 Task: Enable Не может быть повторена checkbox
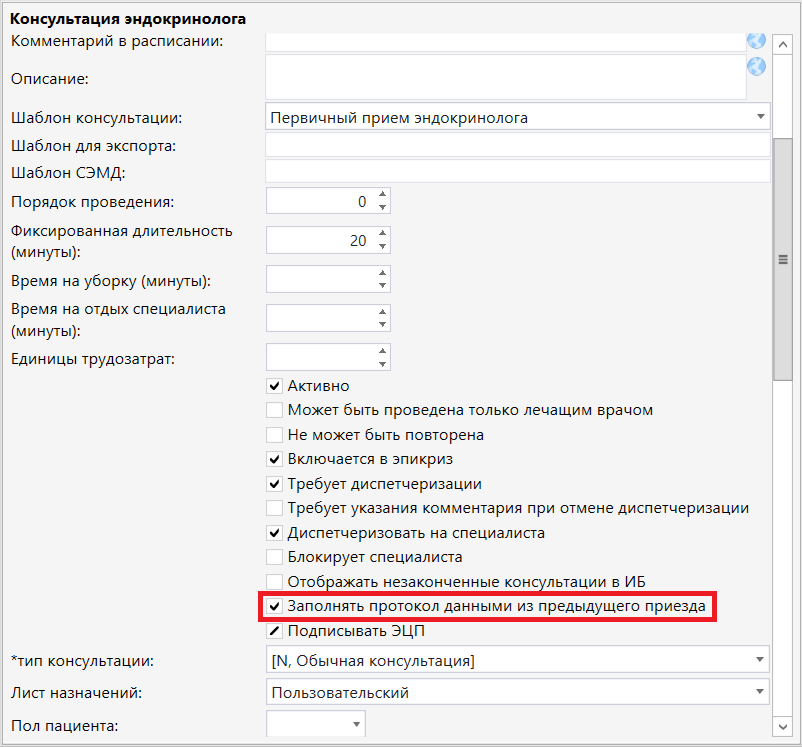[x=274, y=435]
